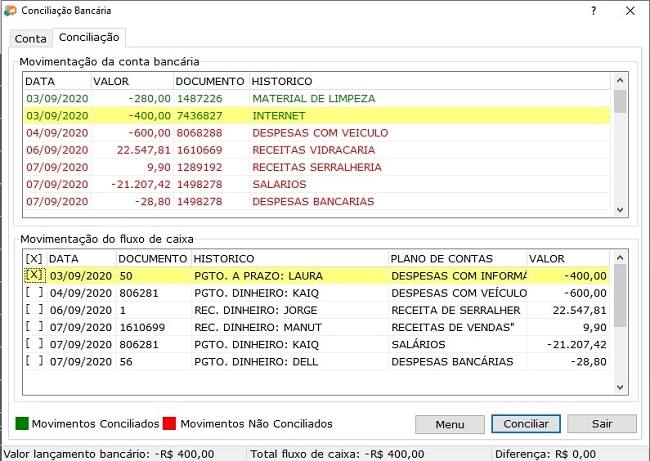Check the box for 04/09/2020 document 806281 row

point(34,292)
